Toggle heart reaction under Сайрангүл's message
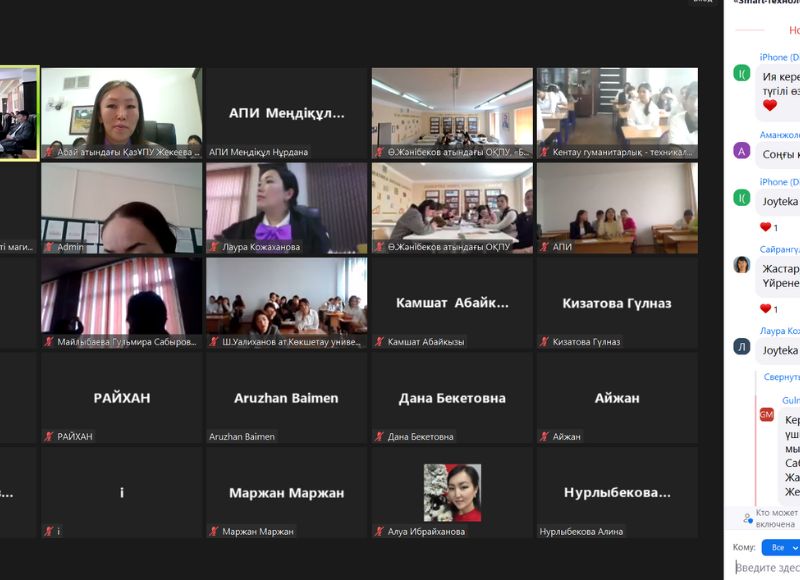The height and width of the screenshot is (580, 800). [766, 309]
